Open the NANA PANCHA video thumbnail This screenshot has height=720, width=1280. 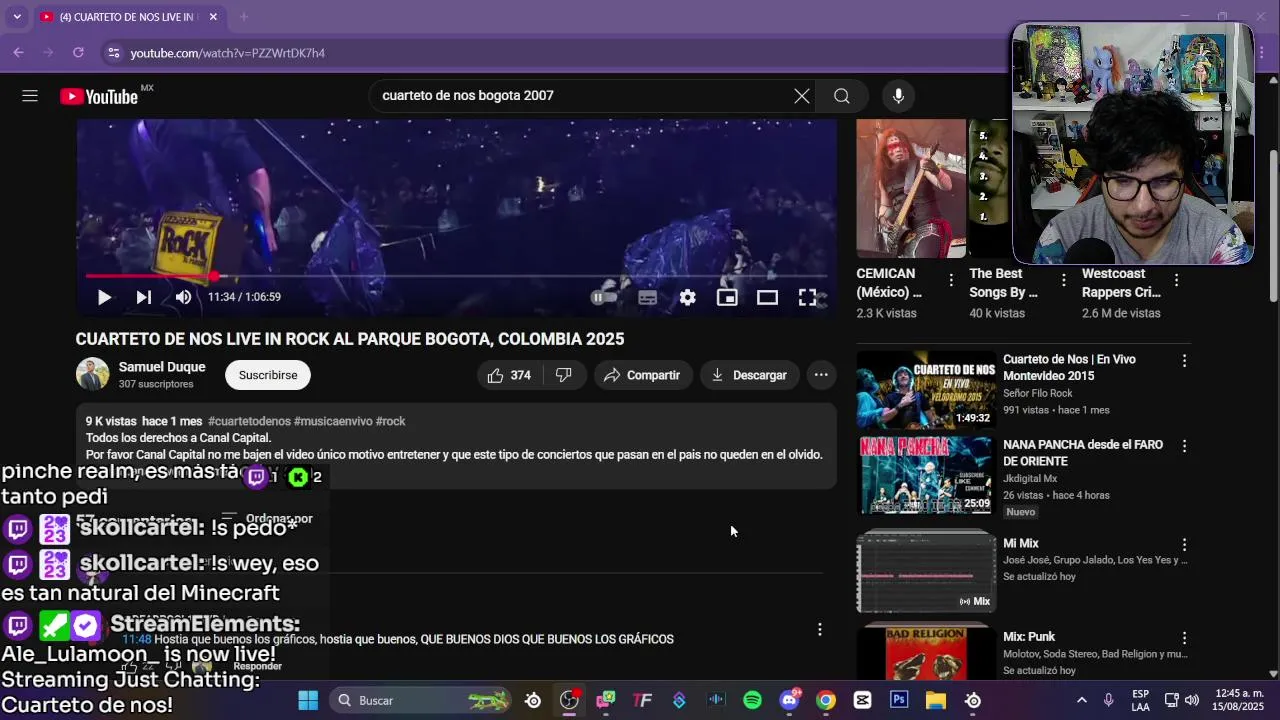[926, 474]
